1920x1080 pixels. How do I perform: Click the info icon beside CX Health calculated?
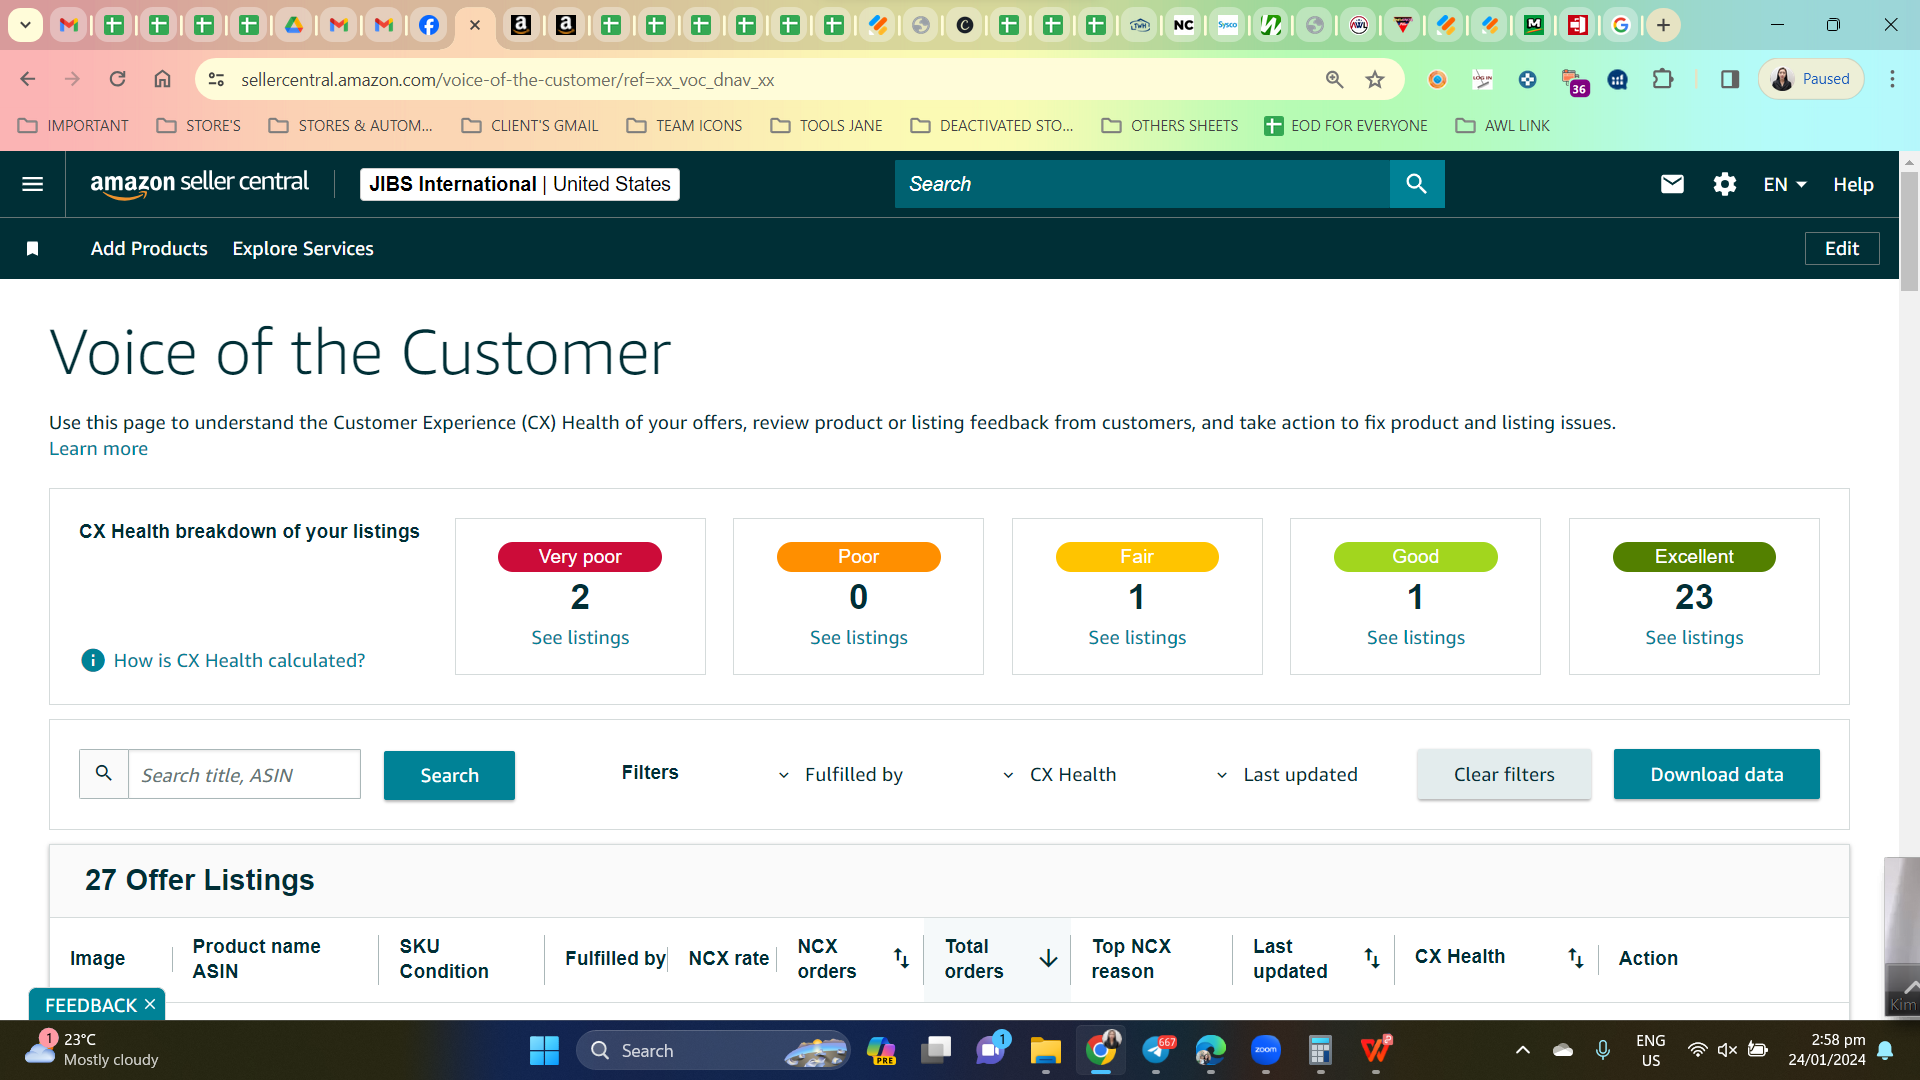[93, 660]
